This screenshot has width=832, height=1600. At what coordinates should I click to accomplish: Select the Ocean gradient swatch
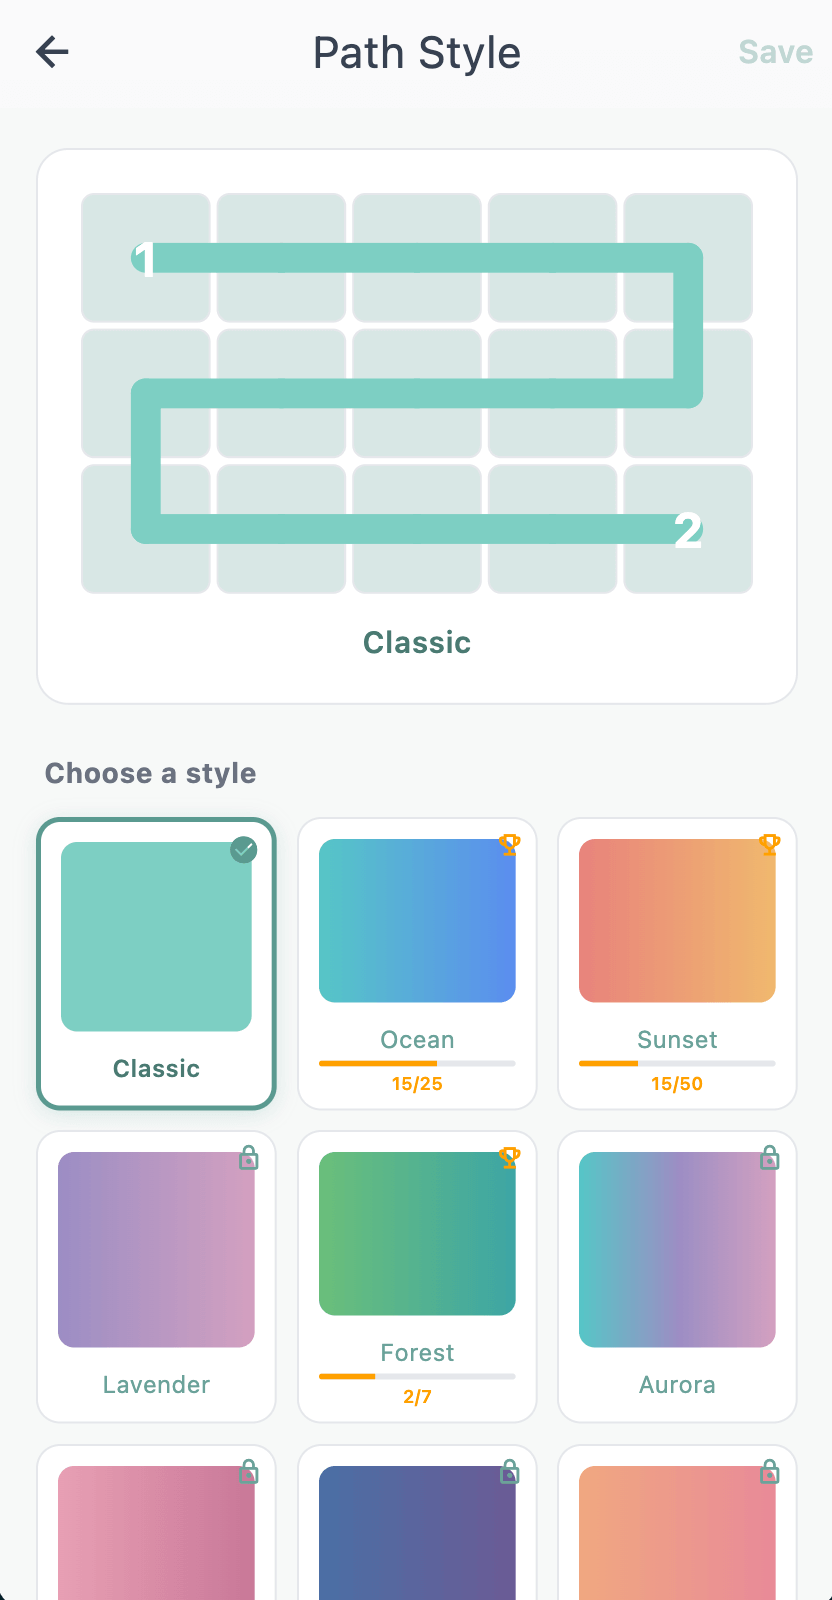point(417,920)
